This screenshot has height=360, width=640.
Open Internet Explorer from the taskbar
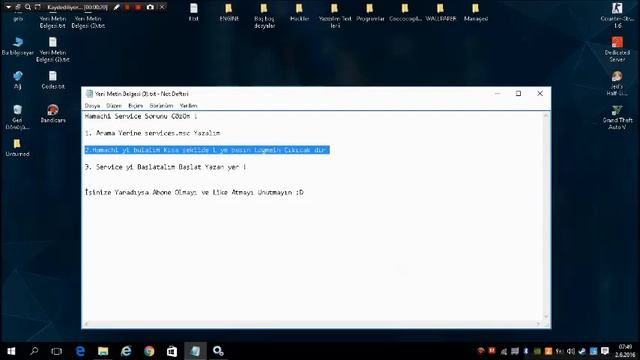(x=126, y=351)
